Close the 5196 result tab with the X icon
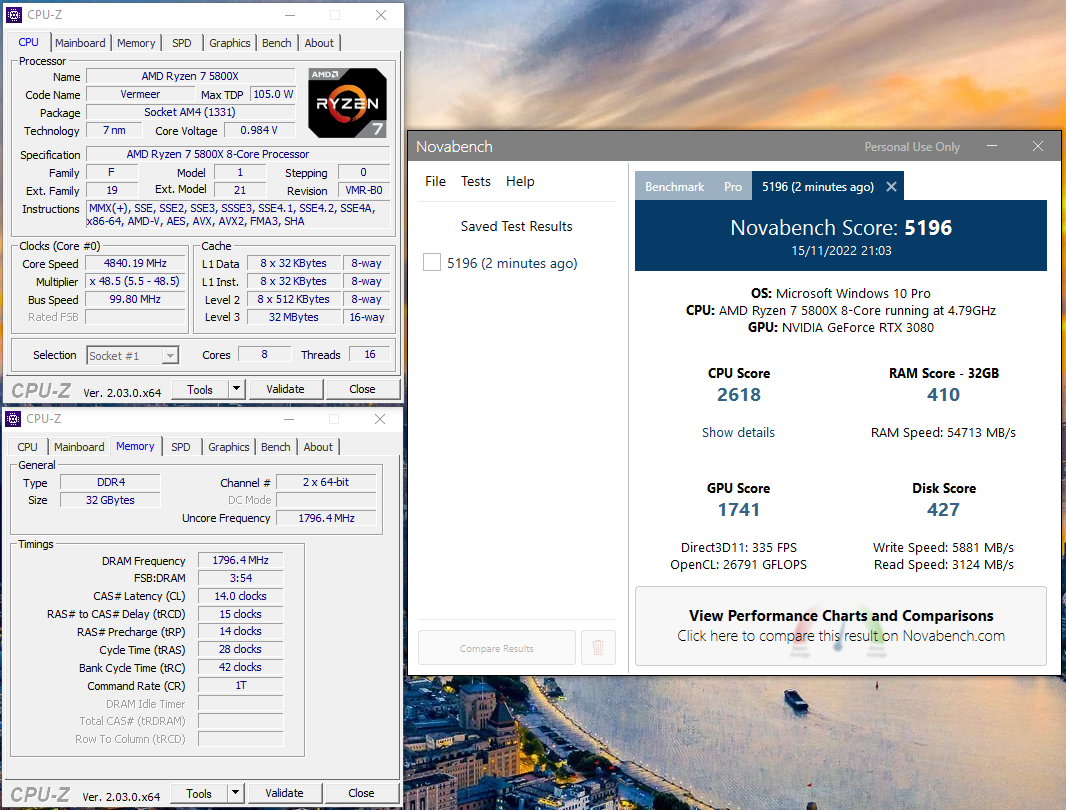 coord(891,186)
